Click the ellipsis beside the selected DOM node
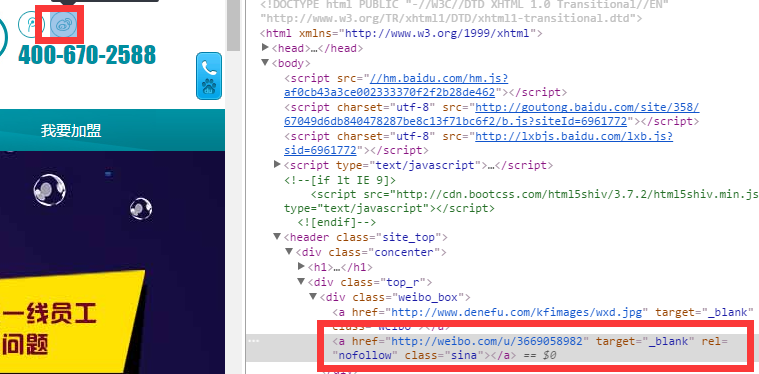This screenshot has width=759, height=374. click(x=254, y=341)
